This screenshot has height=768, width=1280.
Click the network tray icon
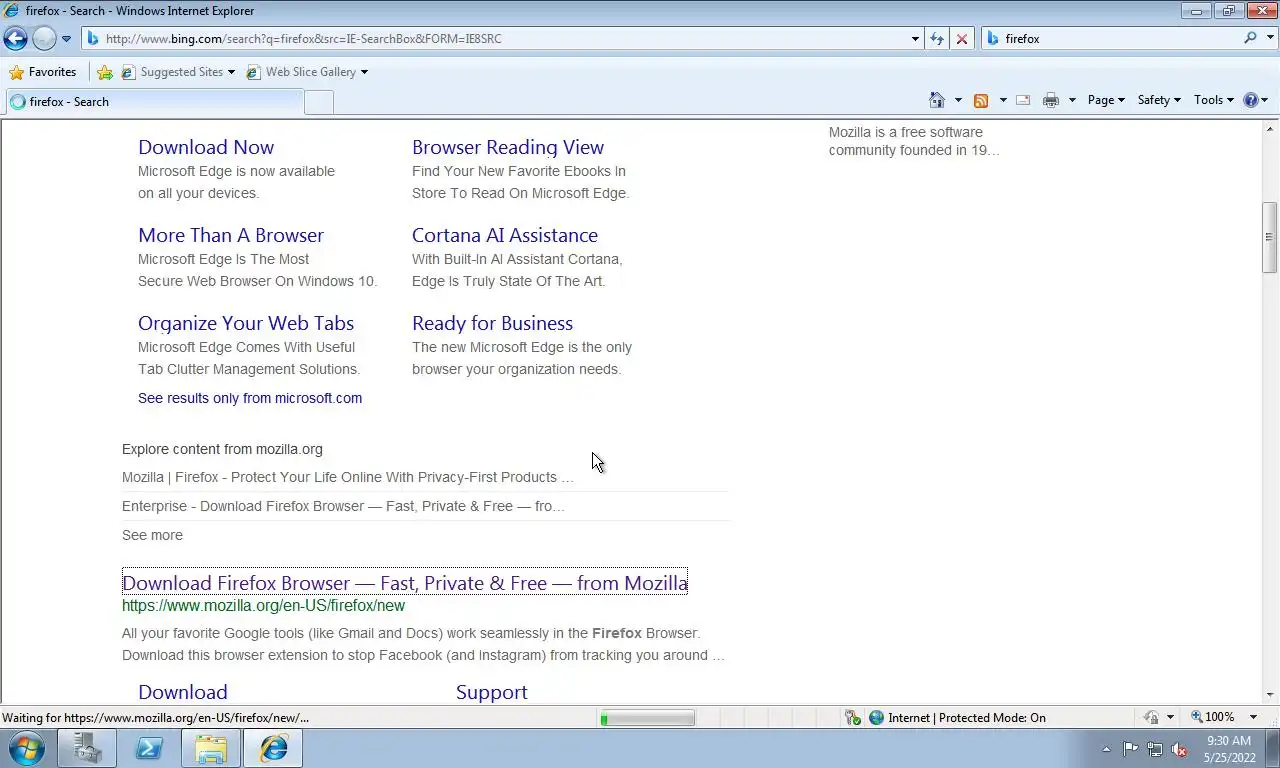(1155, 749)
